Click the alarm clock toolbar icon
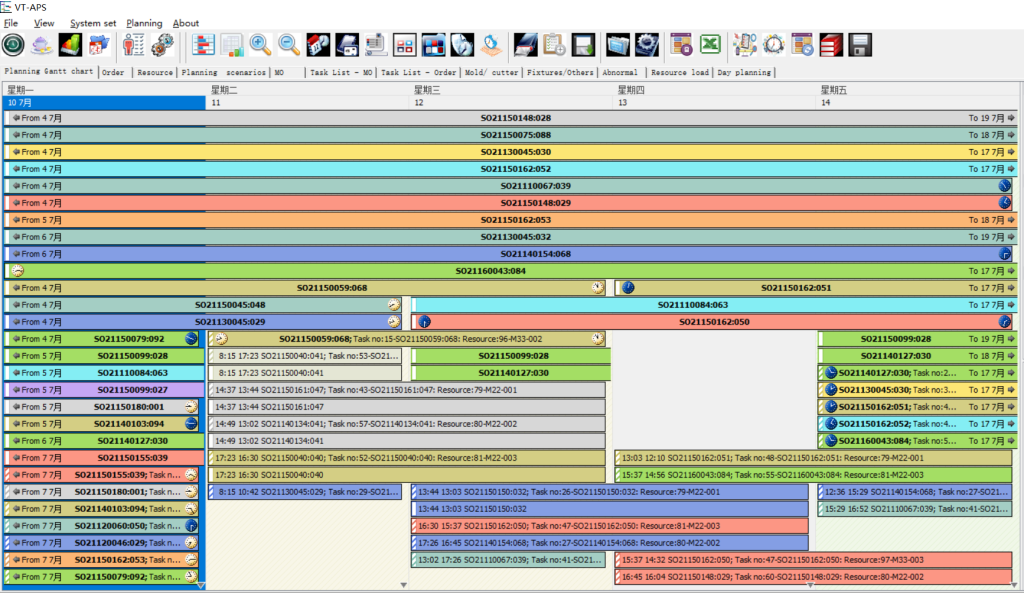 774,45
